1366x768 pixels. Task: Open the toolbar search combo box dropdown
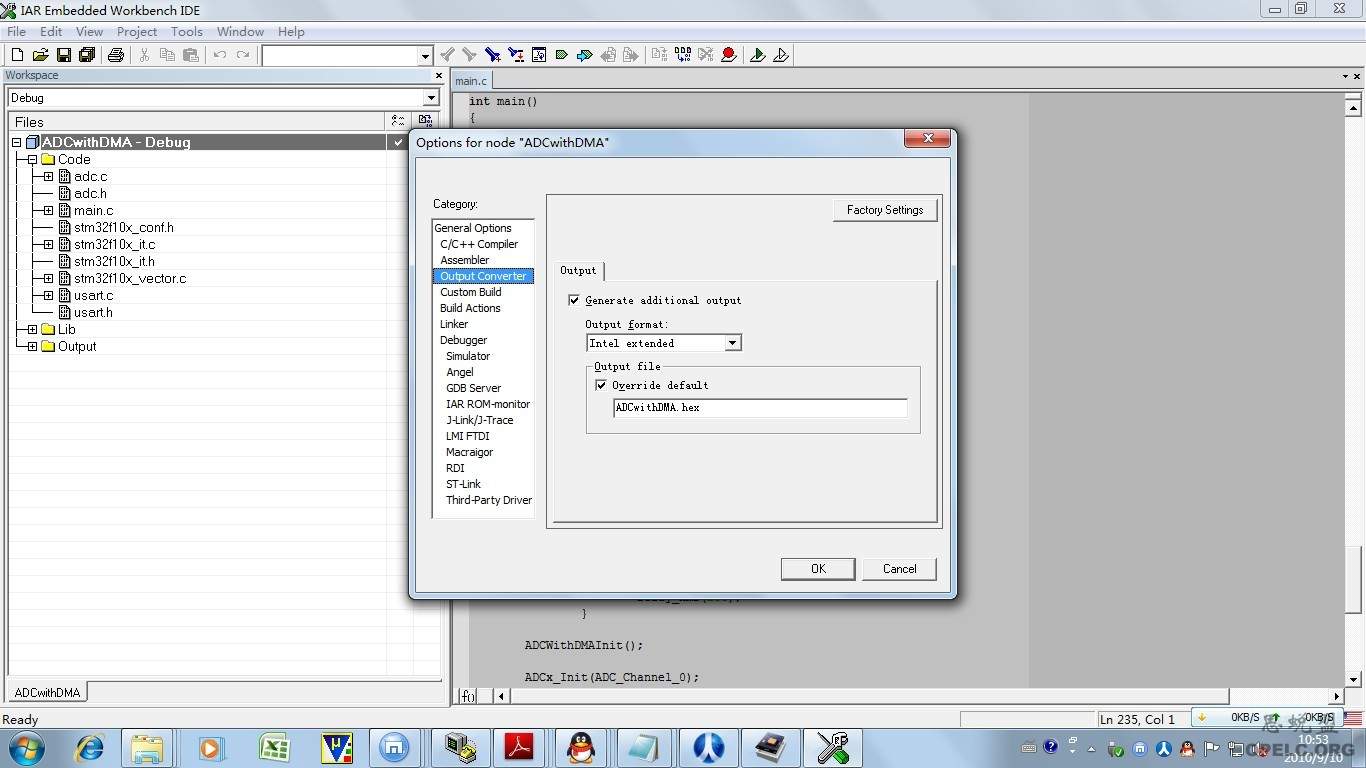coord(425,56)
